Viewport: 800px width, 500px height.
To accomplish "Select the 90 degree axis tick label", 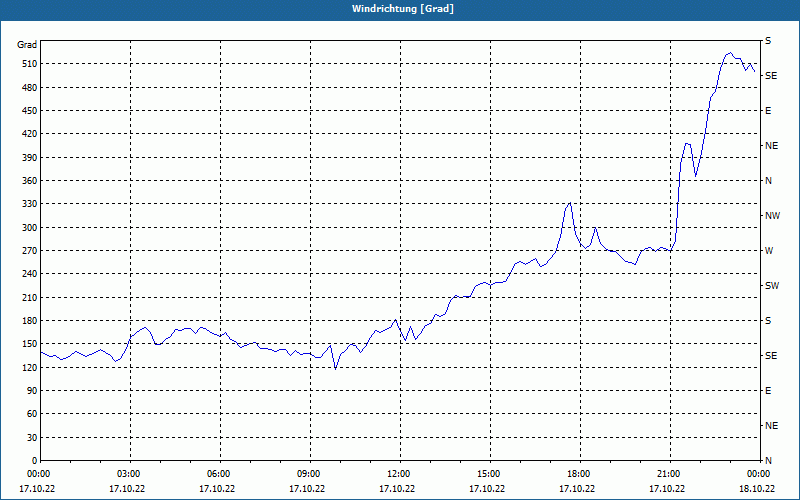I will point(30,391).
